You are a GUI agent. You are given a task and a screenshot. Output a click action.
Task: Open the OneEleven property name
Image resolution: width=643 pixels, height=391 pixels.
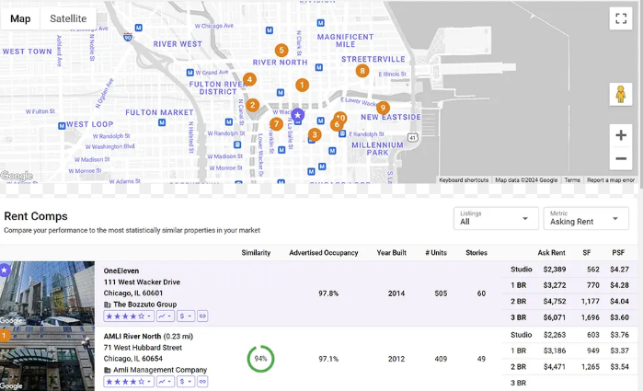click(121, 271)
